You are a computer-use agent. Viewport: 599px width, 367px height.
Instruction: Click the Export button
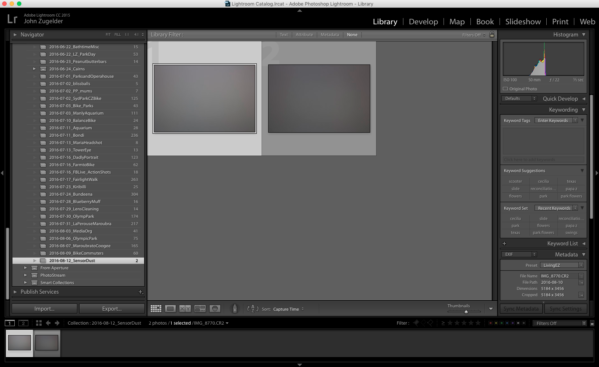click(112, 309)
